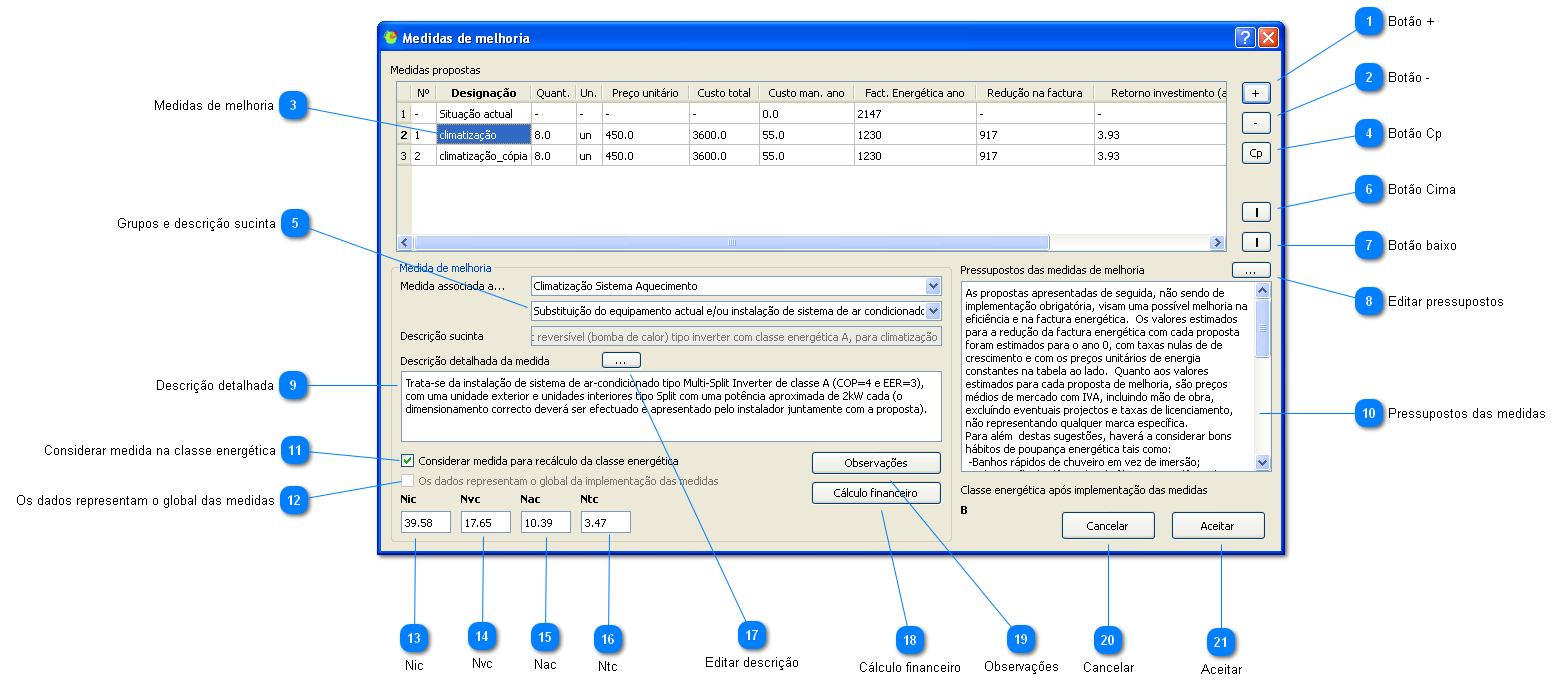Edit the detailed description via its ... button
The height and width of the screenshot is (693, 1562).
point(621,360)
